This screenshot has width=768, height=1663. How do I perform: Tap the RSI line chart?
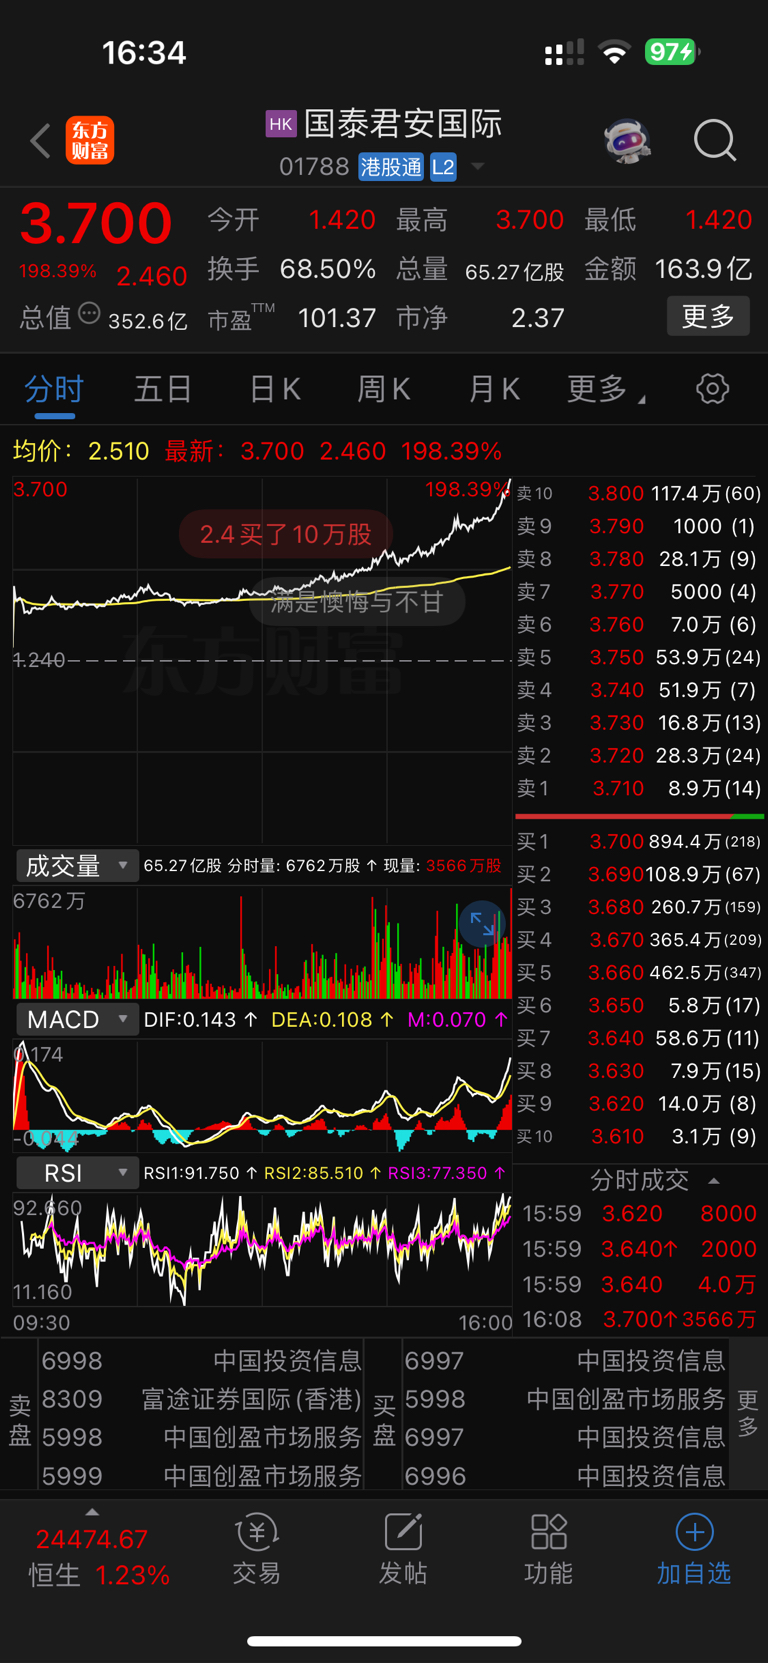coord(262,1250)
